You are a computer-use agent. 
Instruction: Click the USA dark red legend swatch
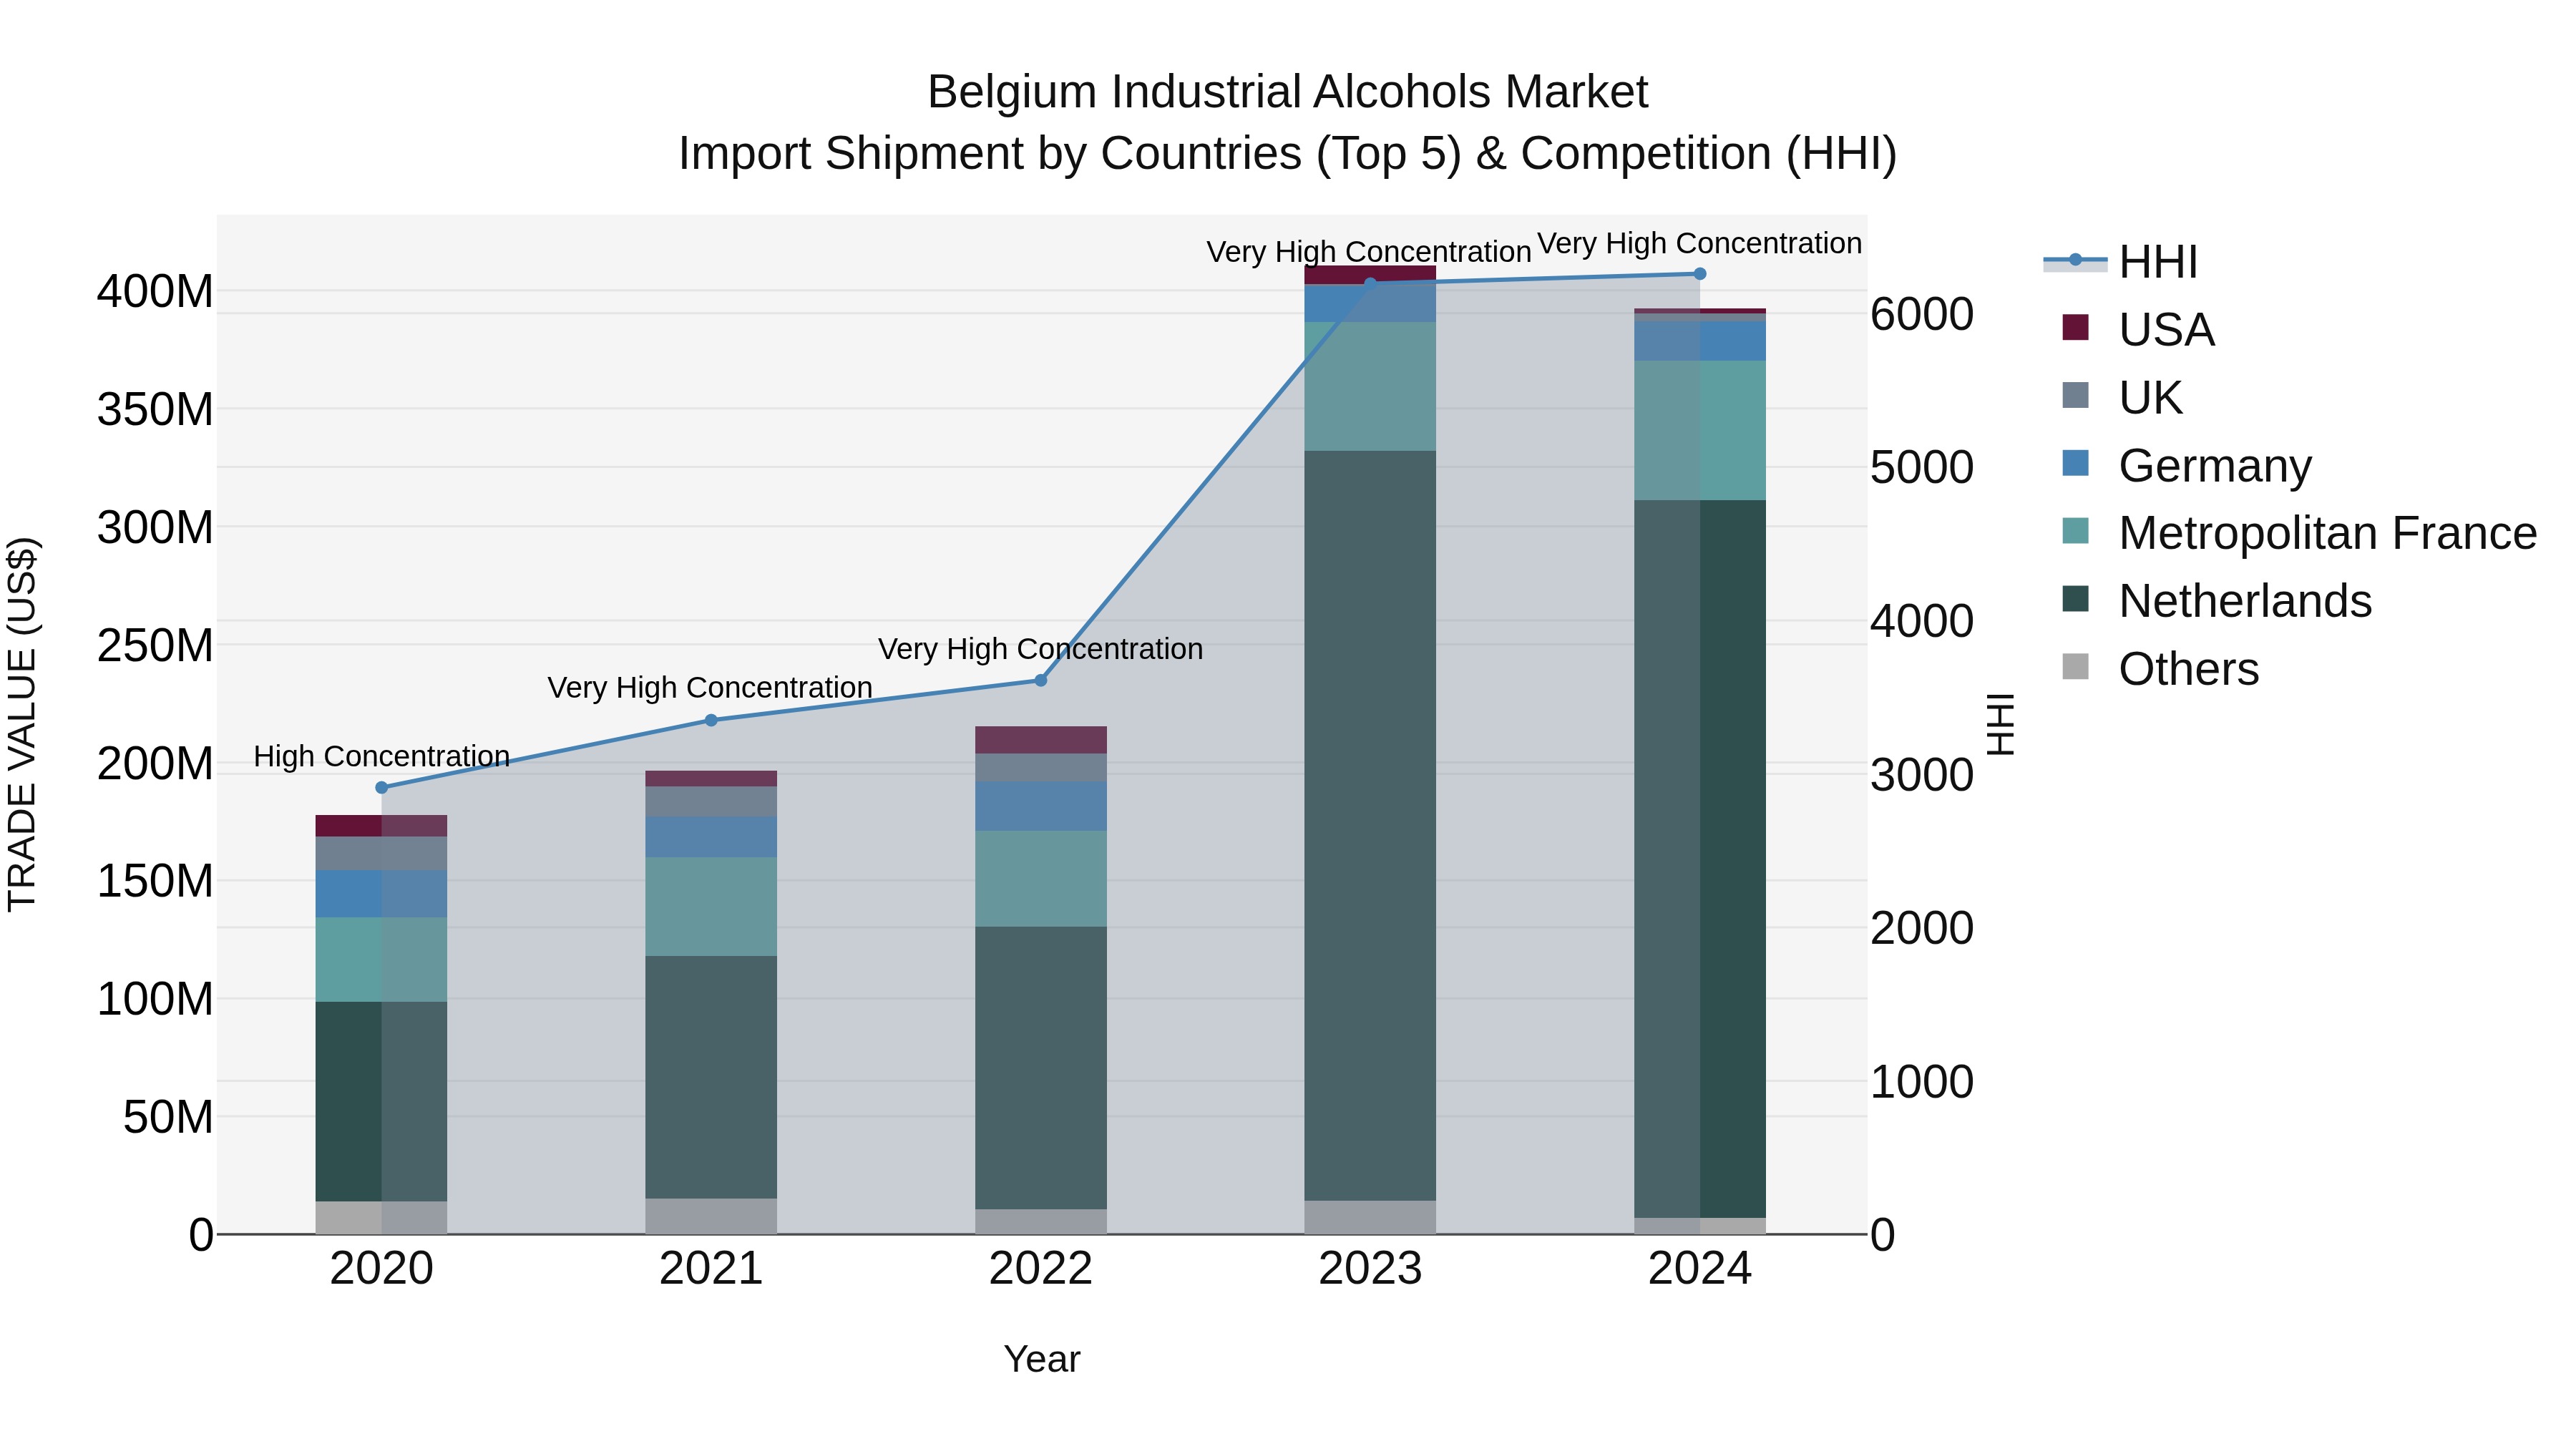[2075, 327]
